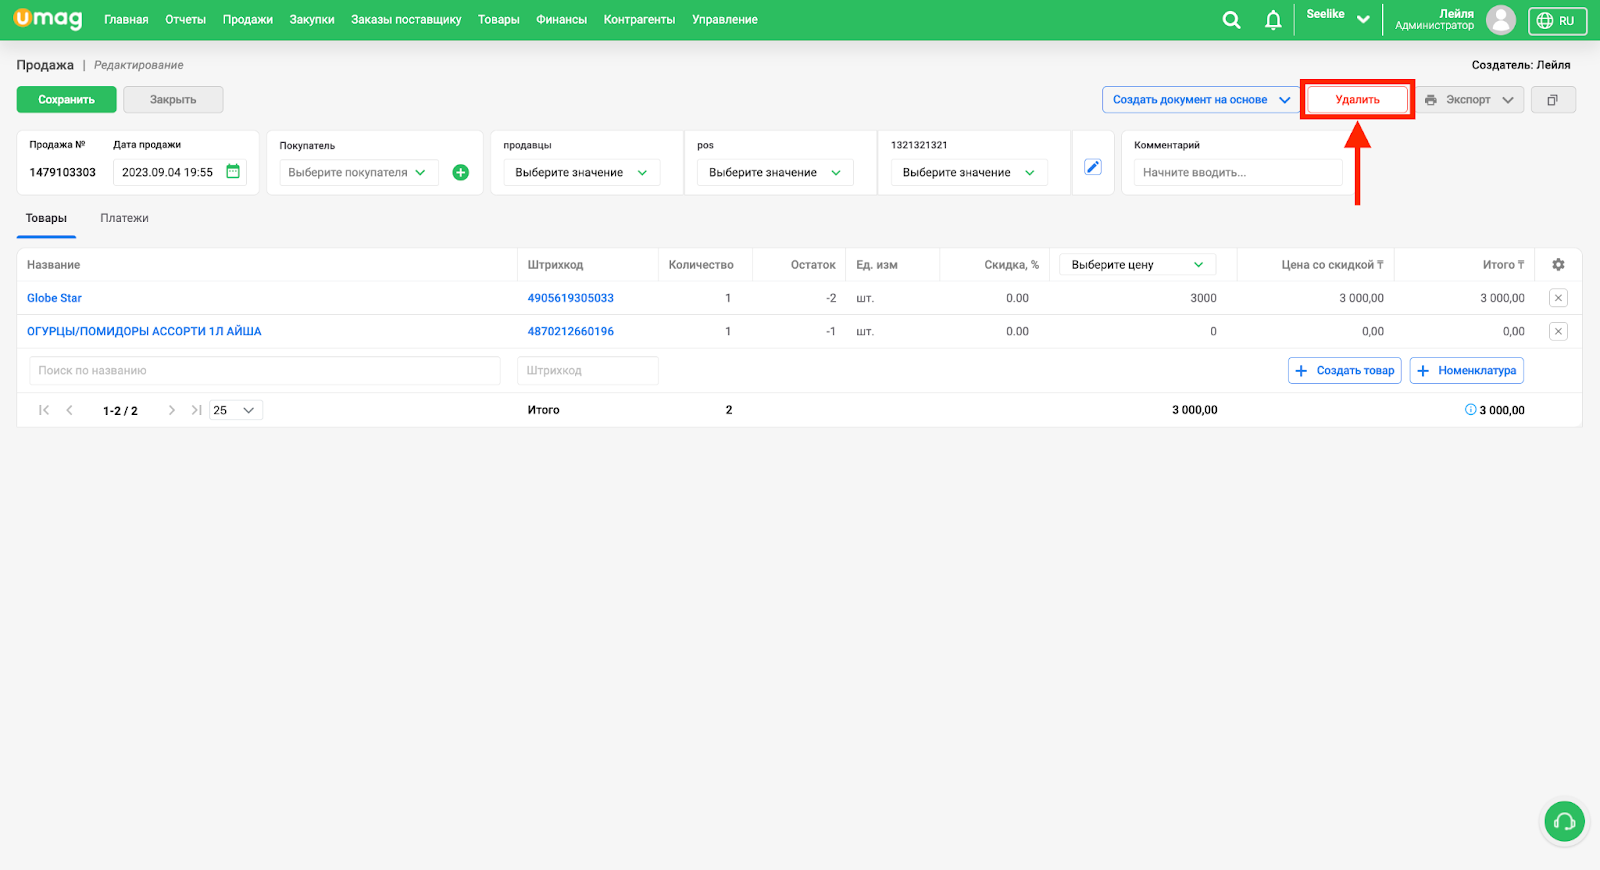Click the Остаток column header
Image resolution: width=1600 pixels, height=870 pixels.
(813, 265)
